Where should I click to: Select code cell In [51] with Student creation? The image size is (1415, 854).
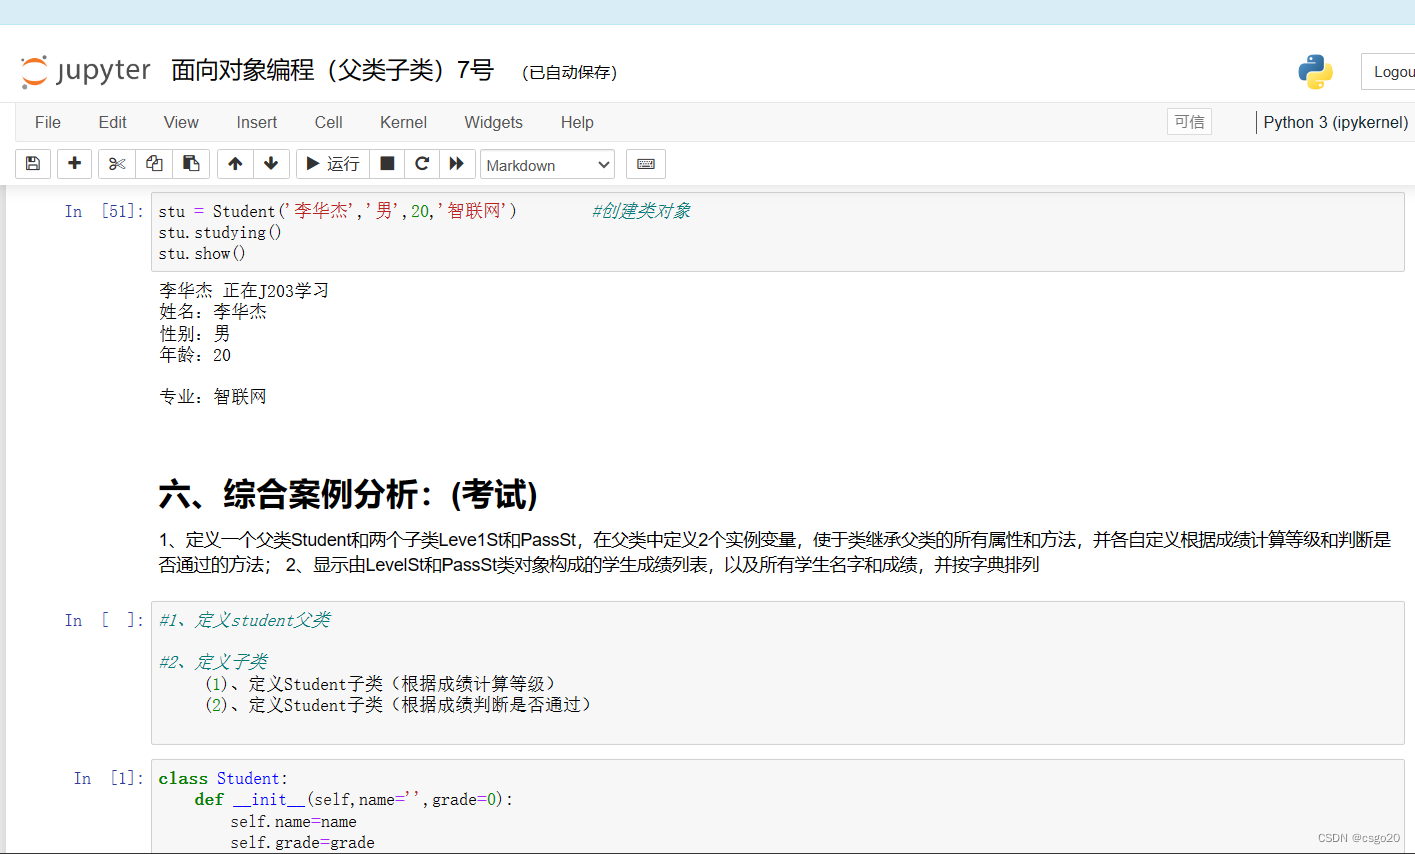(777, 232)
